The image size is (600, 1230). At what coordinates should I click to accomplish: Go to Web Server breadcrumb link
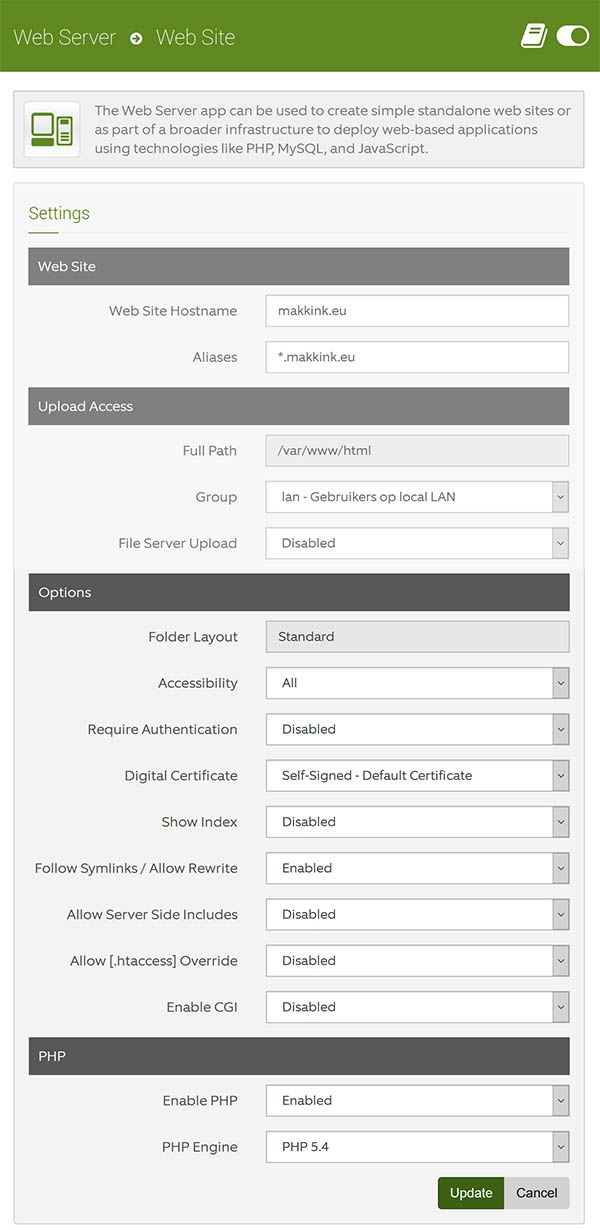[65, 37]
